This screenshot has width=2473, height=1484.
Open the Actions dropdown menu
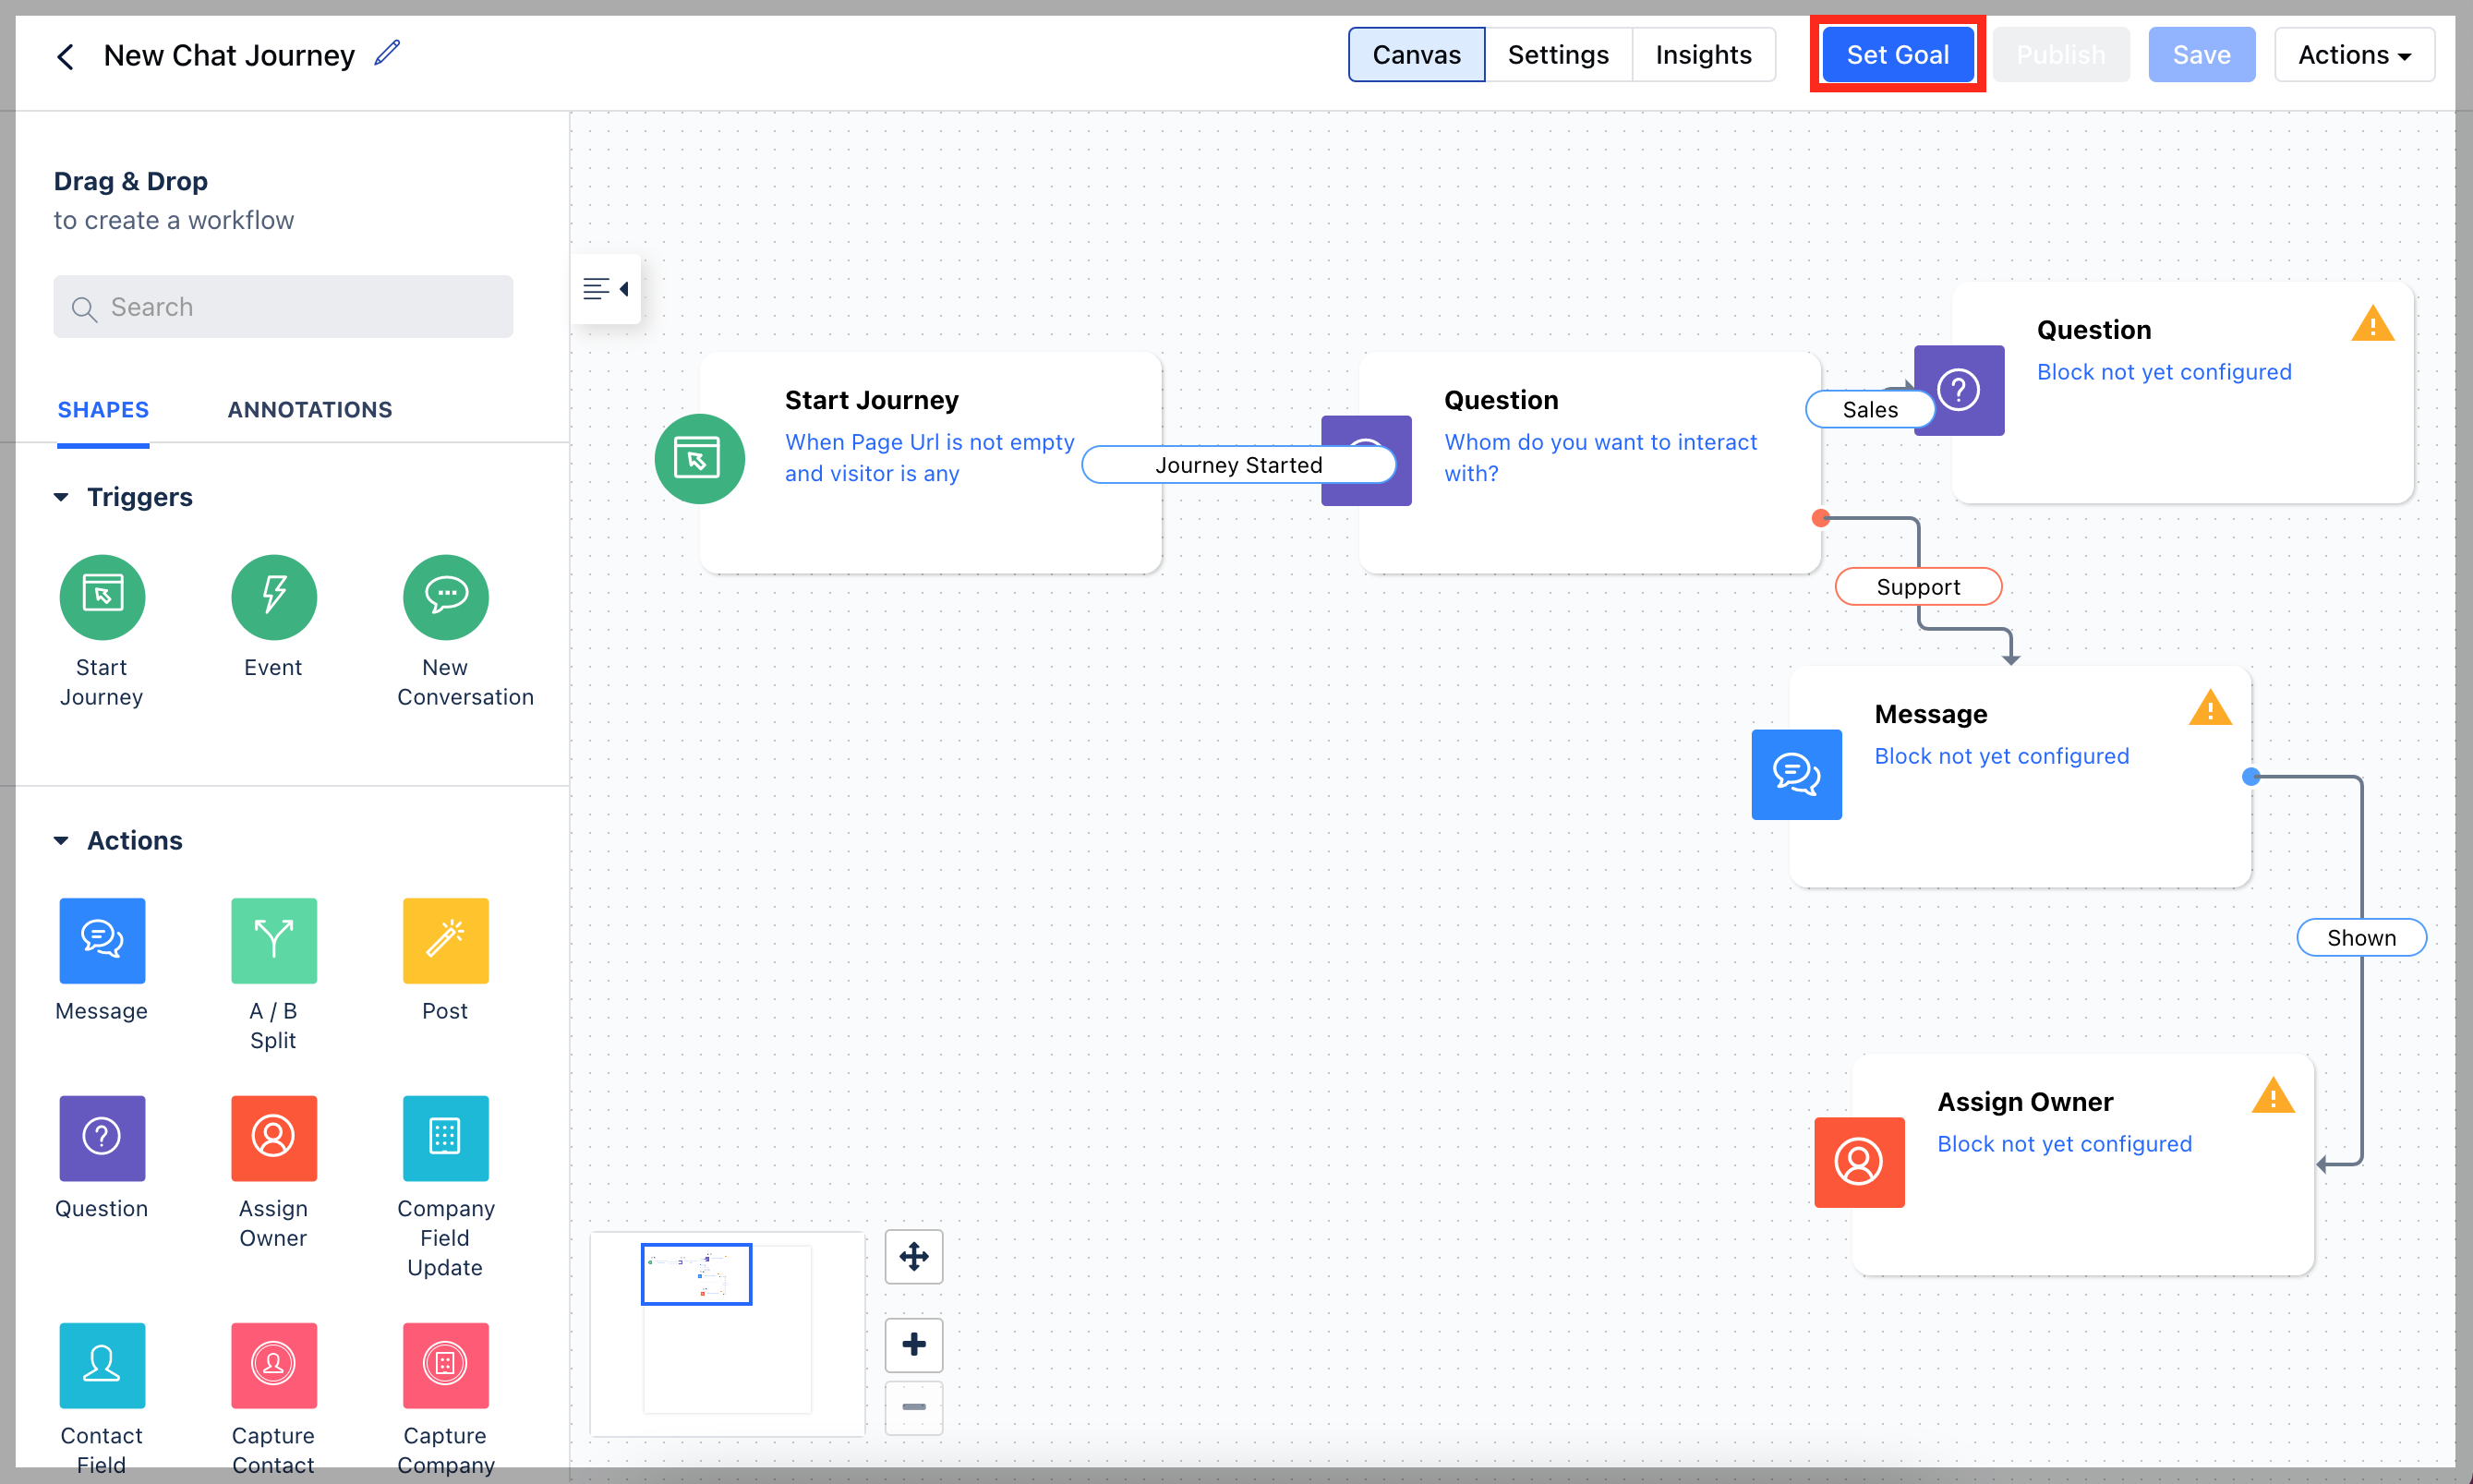(2353, 55)
